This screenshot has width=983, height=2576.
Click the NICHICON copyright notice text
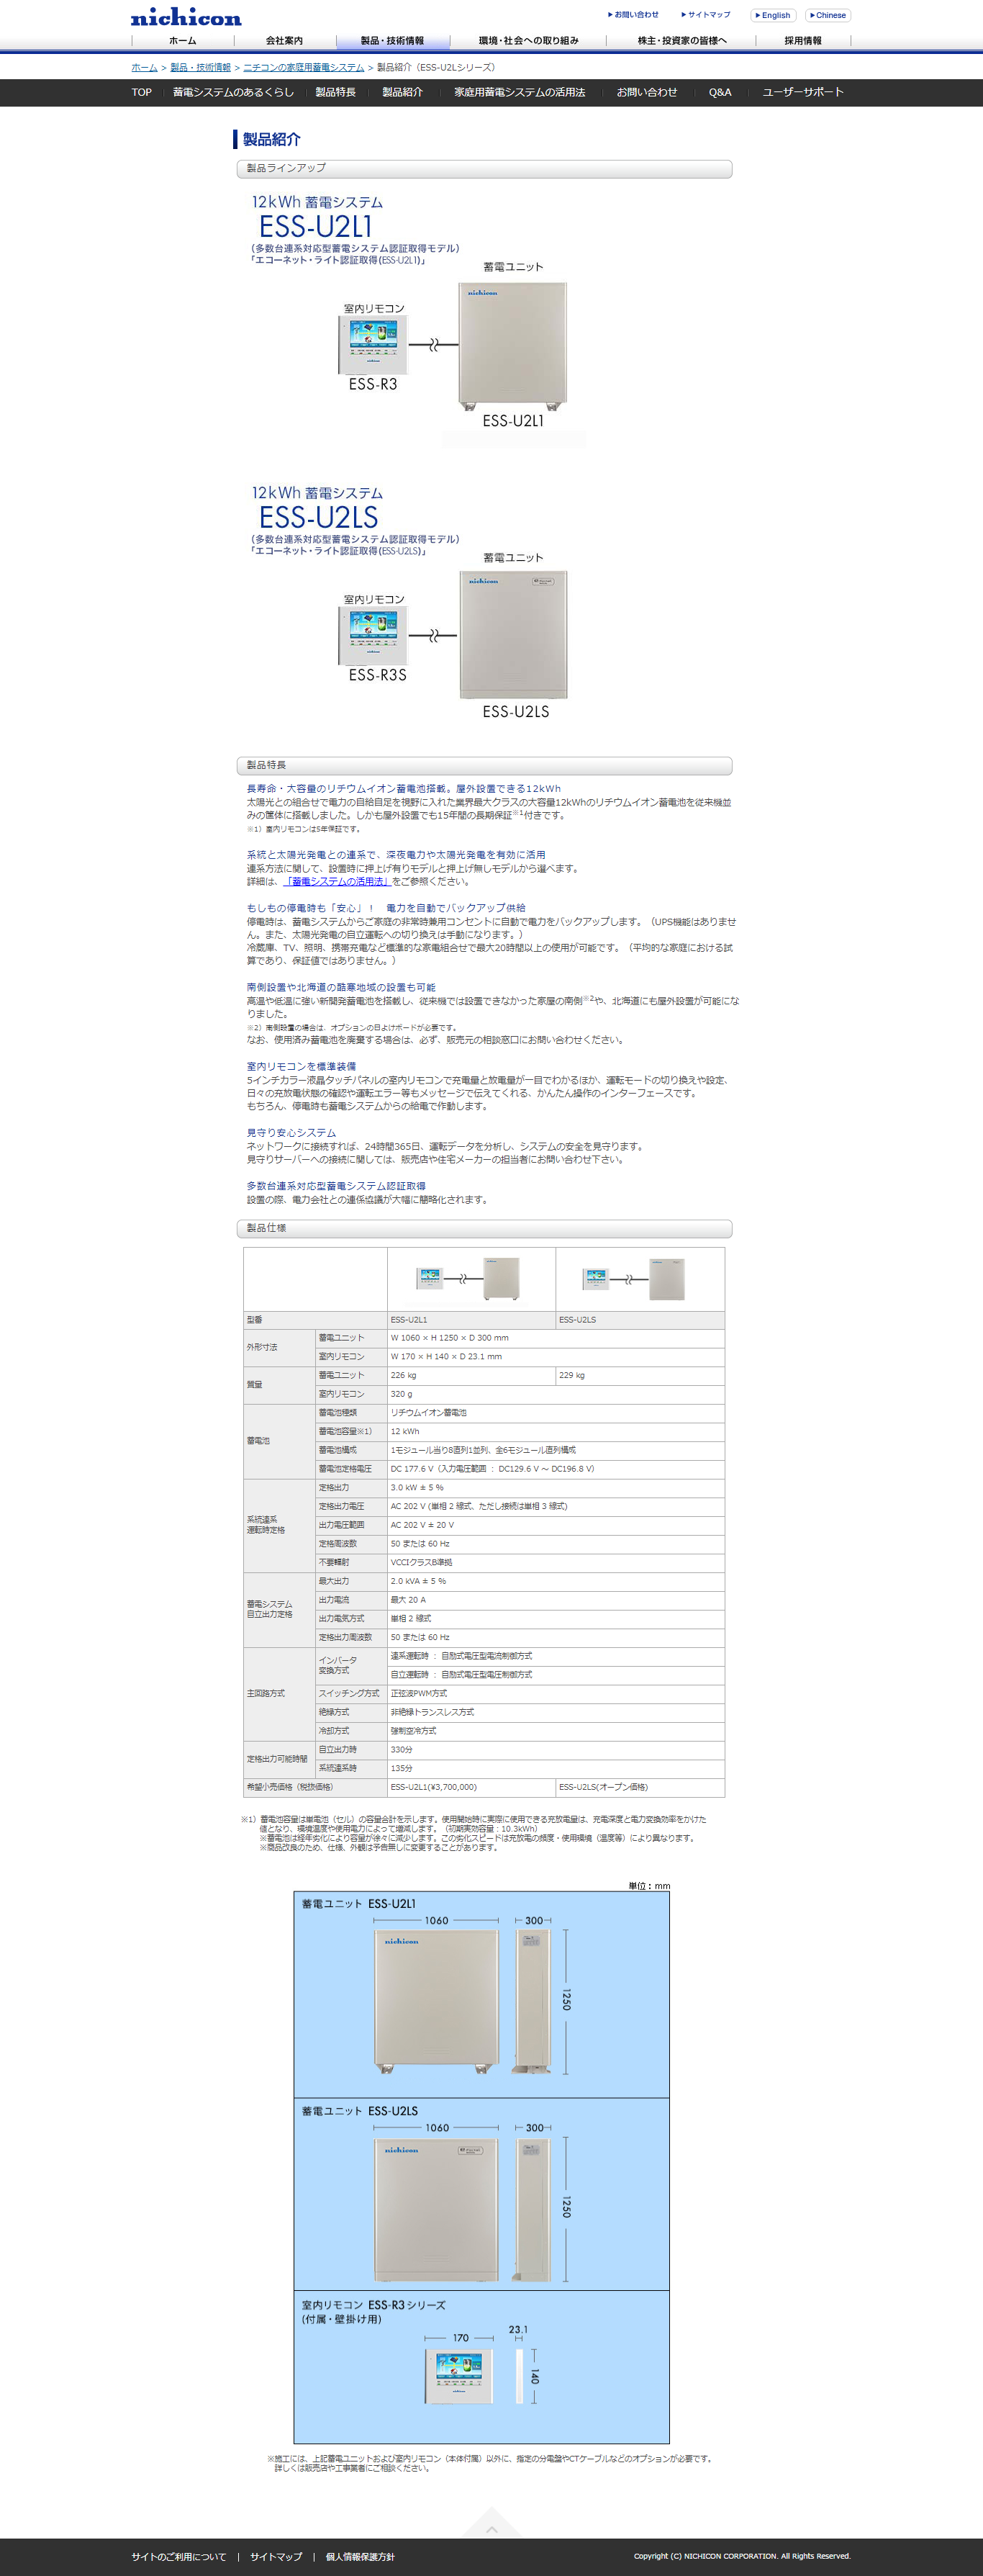[x=742, y=2556]
